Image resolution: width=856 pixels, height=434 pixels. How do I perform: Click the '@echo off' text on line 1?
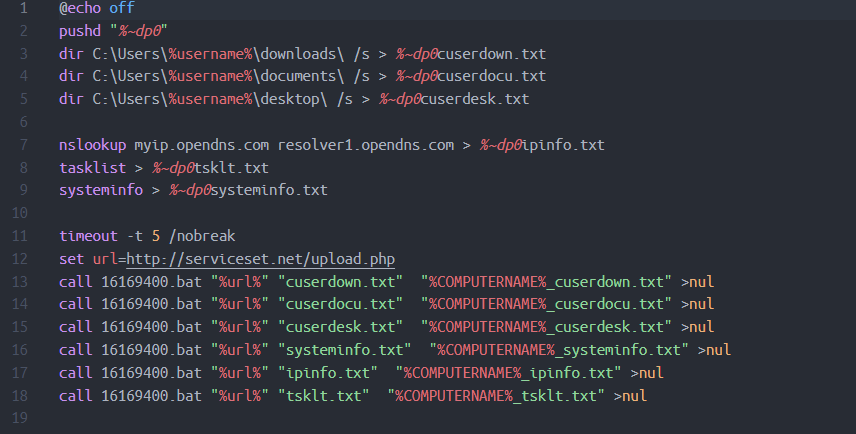point(97,8)
